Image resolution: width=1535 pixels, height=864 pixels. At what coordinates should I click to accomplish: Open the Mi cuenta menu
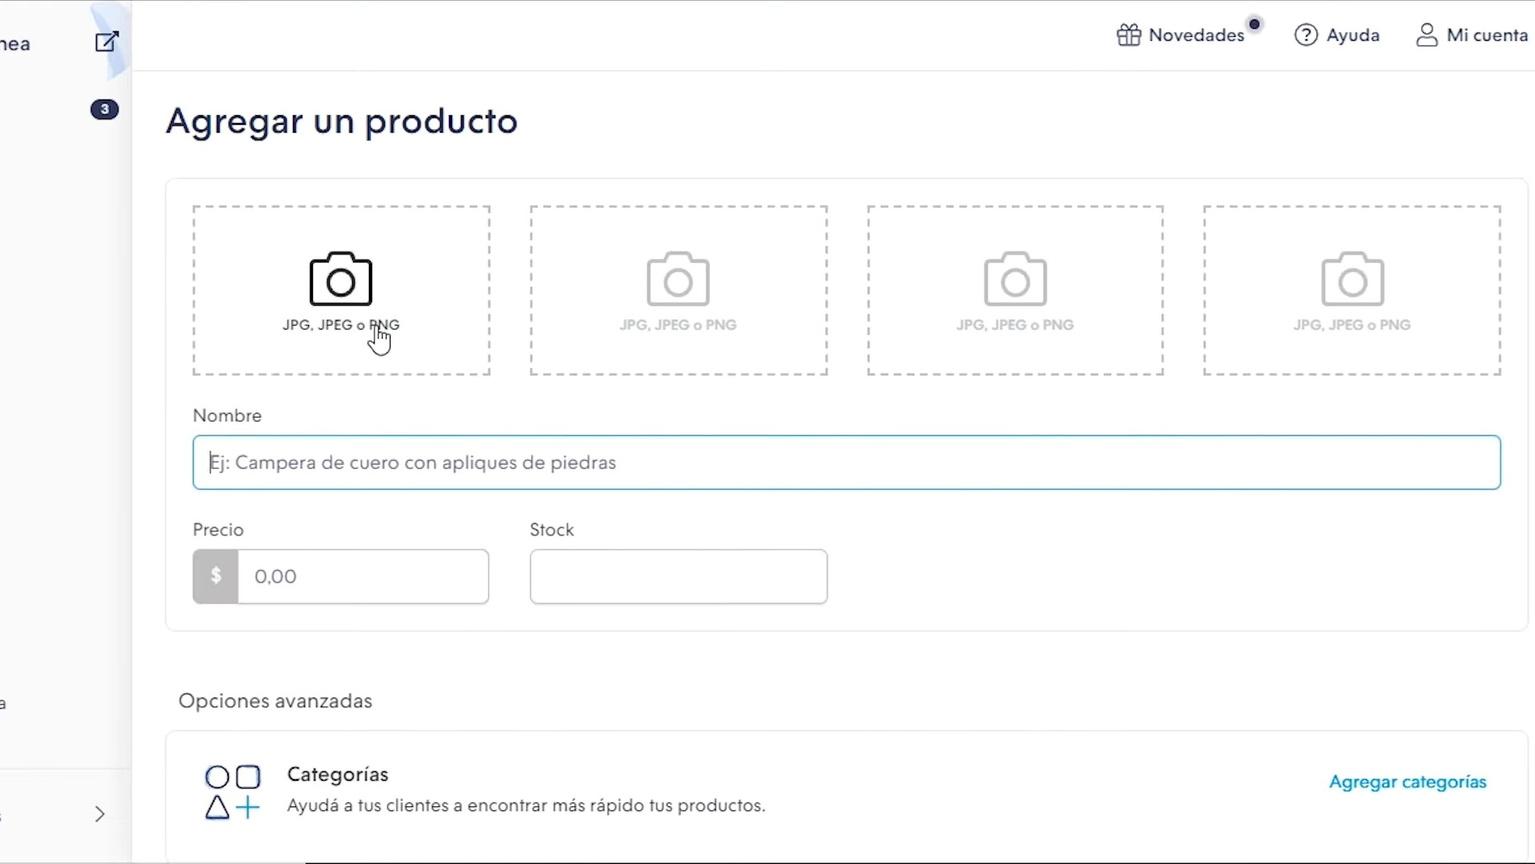(1486, 36)
